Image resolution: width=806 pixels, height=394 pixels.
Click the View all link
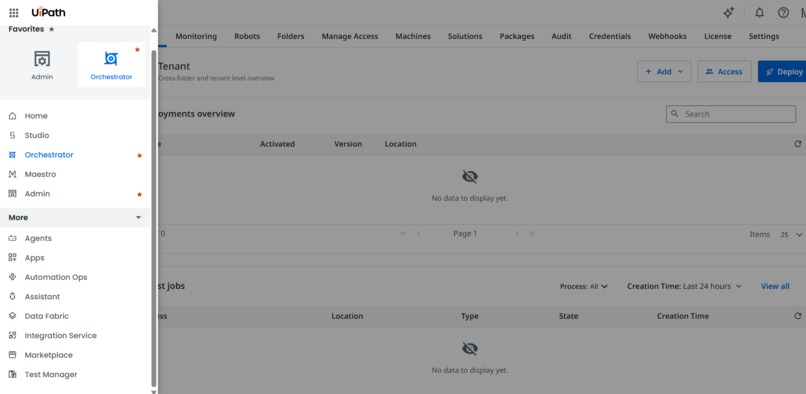[x=775, y=286]
